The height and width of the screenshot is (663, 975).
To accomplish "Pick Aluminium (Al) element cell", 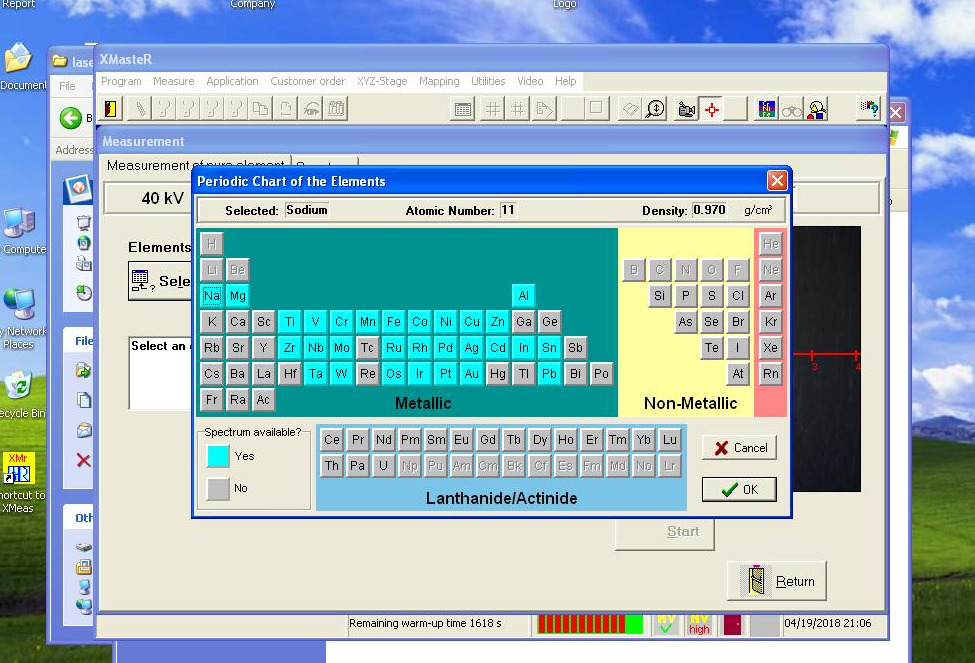I will click(524, 296).
